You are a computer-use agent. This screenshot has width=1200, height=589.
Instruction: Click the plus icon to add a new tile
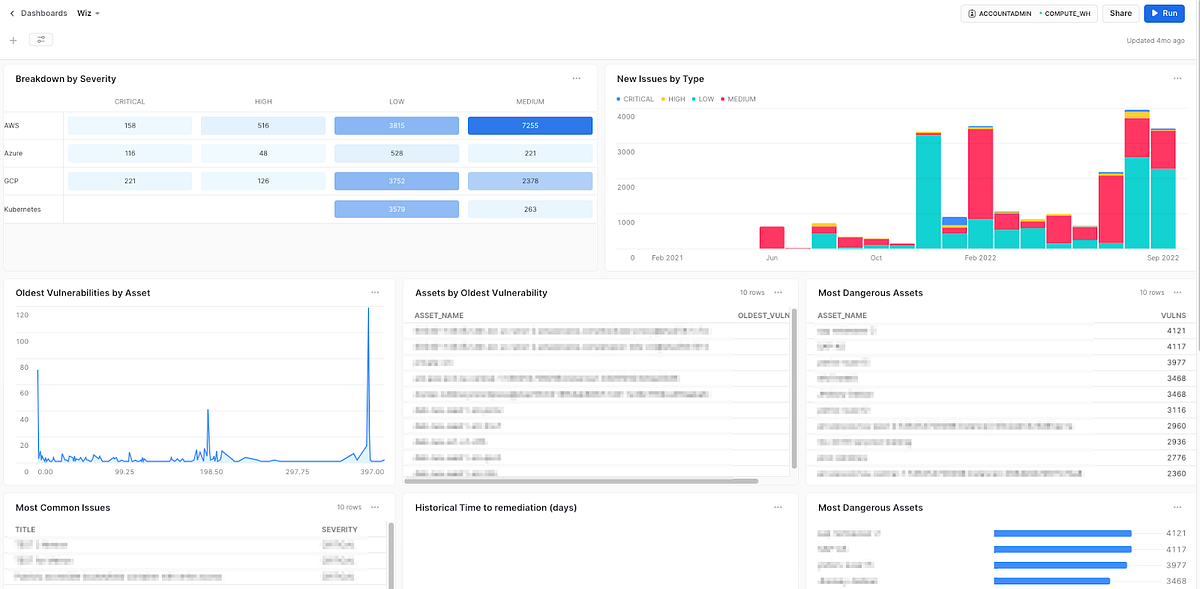[12, 39]
